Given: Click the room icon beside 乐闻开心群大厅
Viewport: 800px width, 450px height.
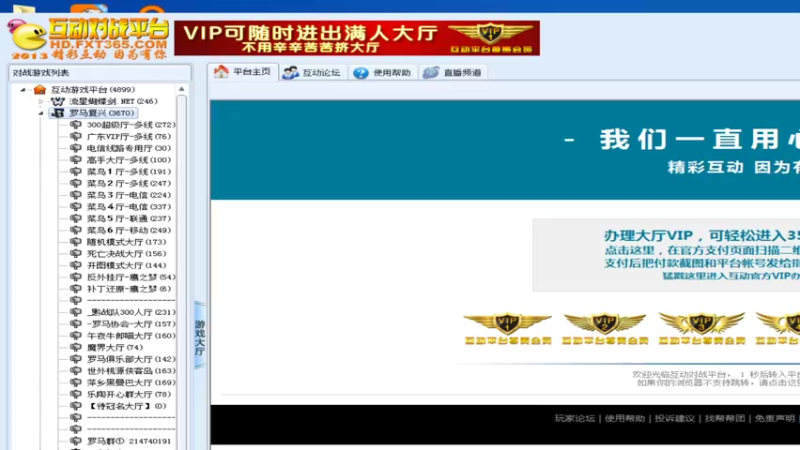Looking at the screenshot, I should pos(76,394).
